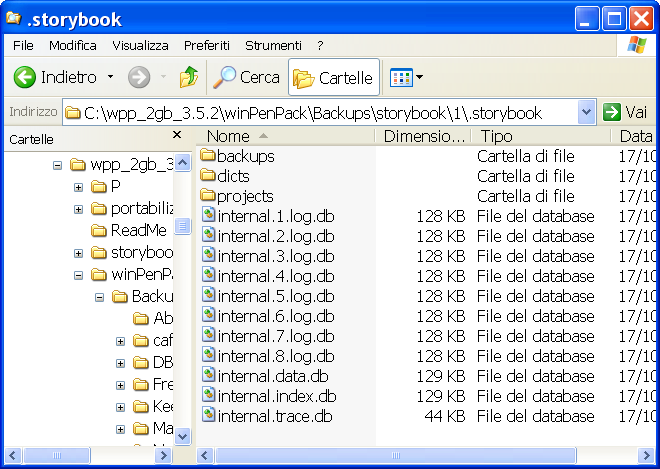The height and width of the screenshot is (469, 660).
Task: Open the Preferiti menu
Action: (207, 45)
